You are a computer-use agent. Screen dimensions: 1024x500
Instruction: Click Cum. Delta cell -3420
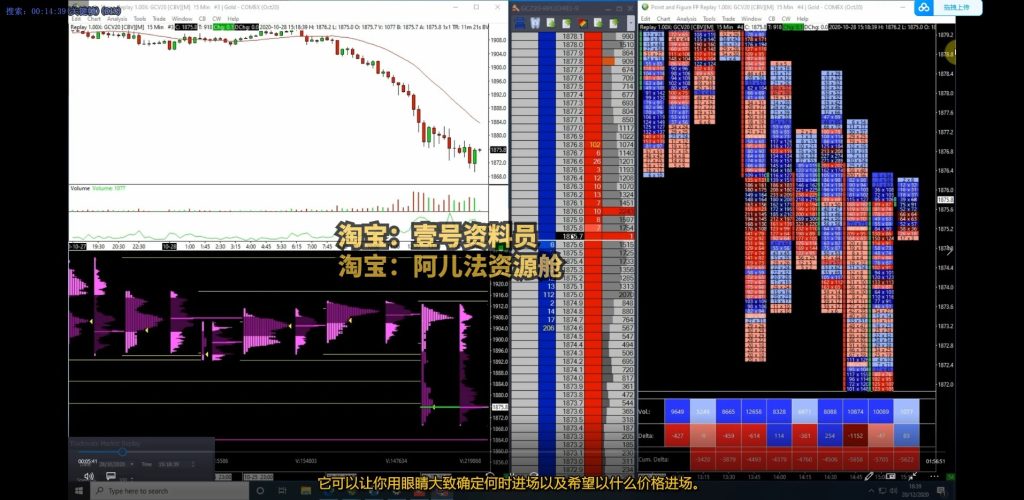coord(702,458)
